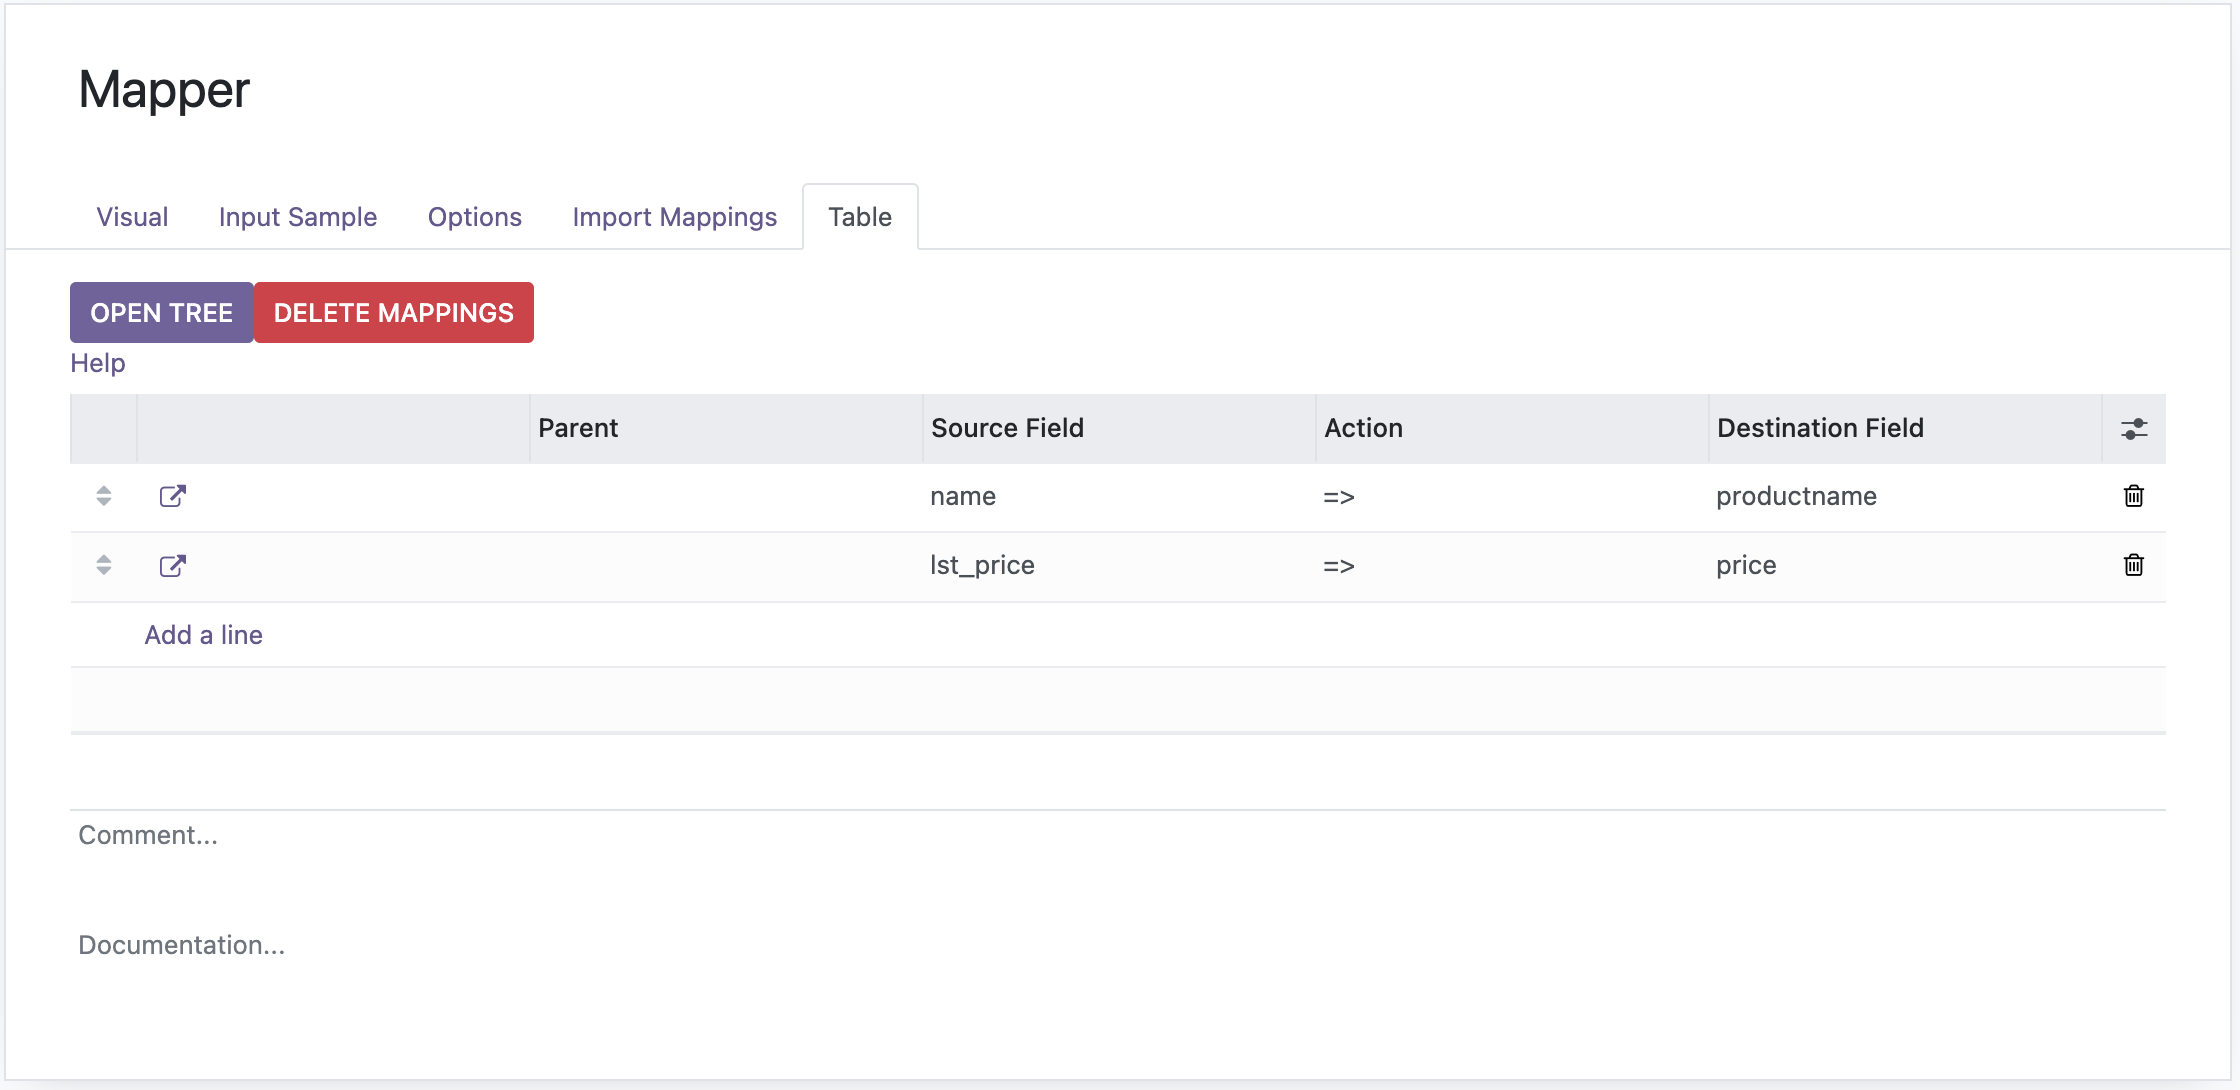Sort by the Parent column header
Screen dimensions: 2240x1090
tap(726, 428)
